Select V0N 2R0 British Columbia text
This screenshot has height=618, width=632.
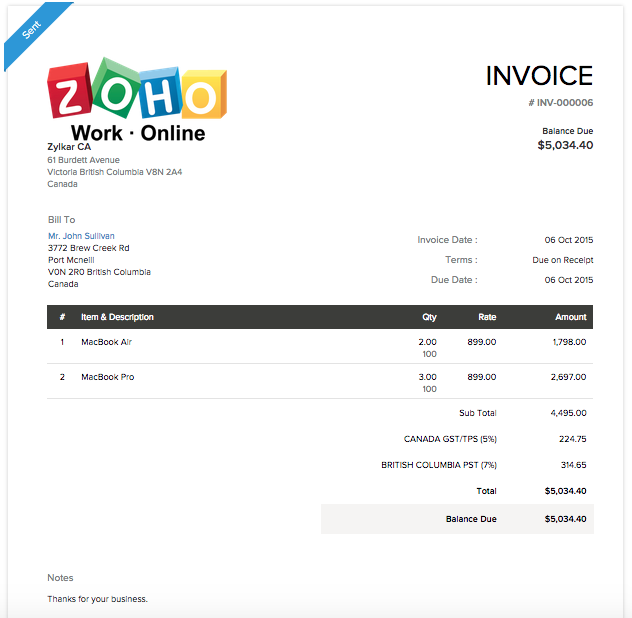click(x=99, y=272)
